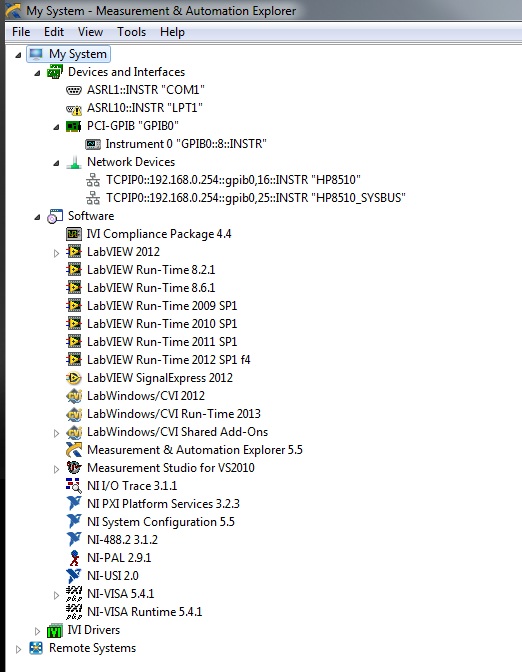The width and height of the screenshot is (522, 672).
Task: Select the gpib0,25 "HP8510_SYSBUS" resource
Action: click(x=255, y=198)
